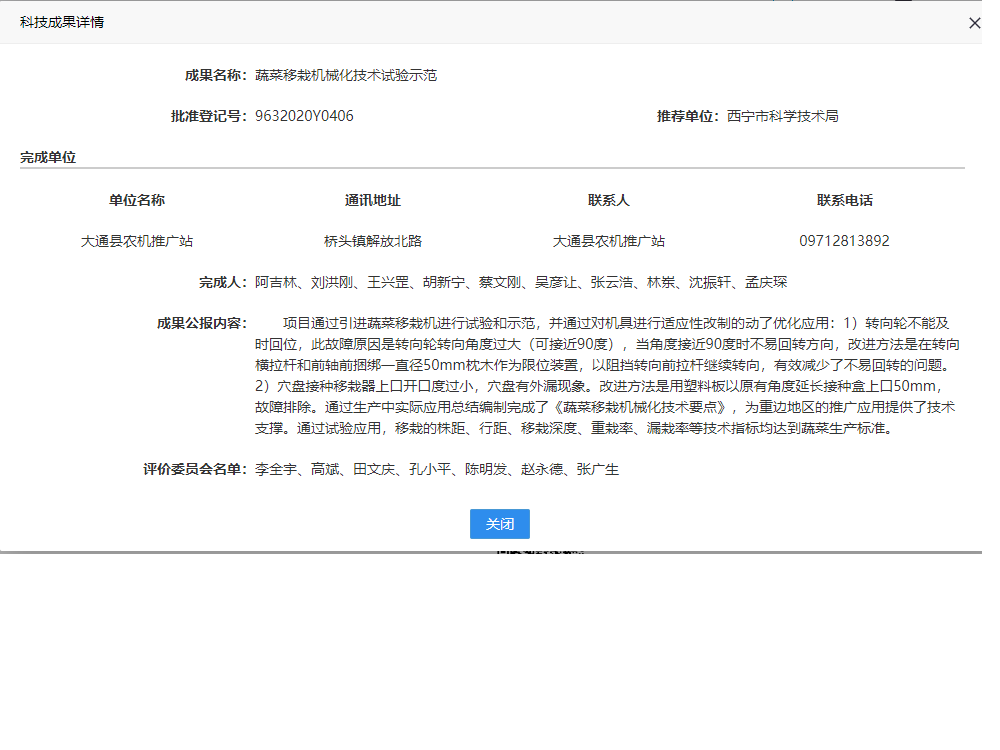
Task: Click the 科技成果详情 dialog title
Action: (x=62, y=22)
